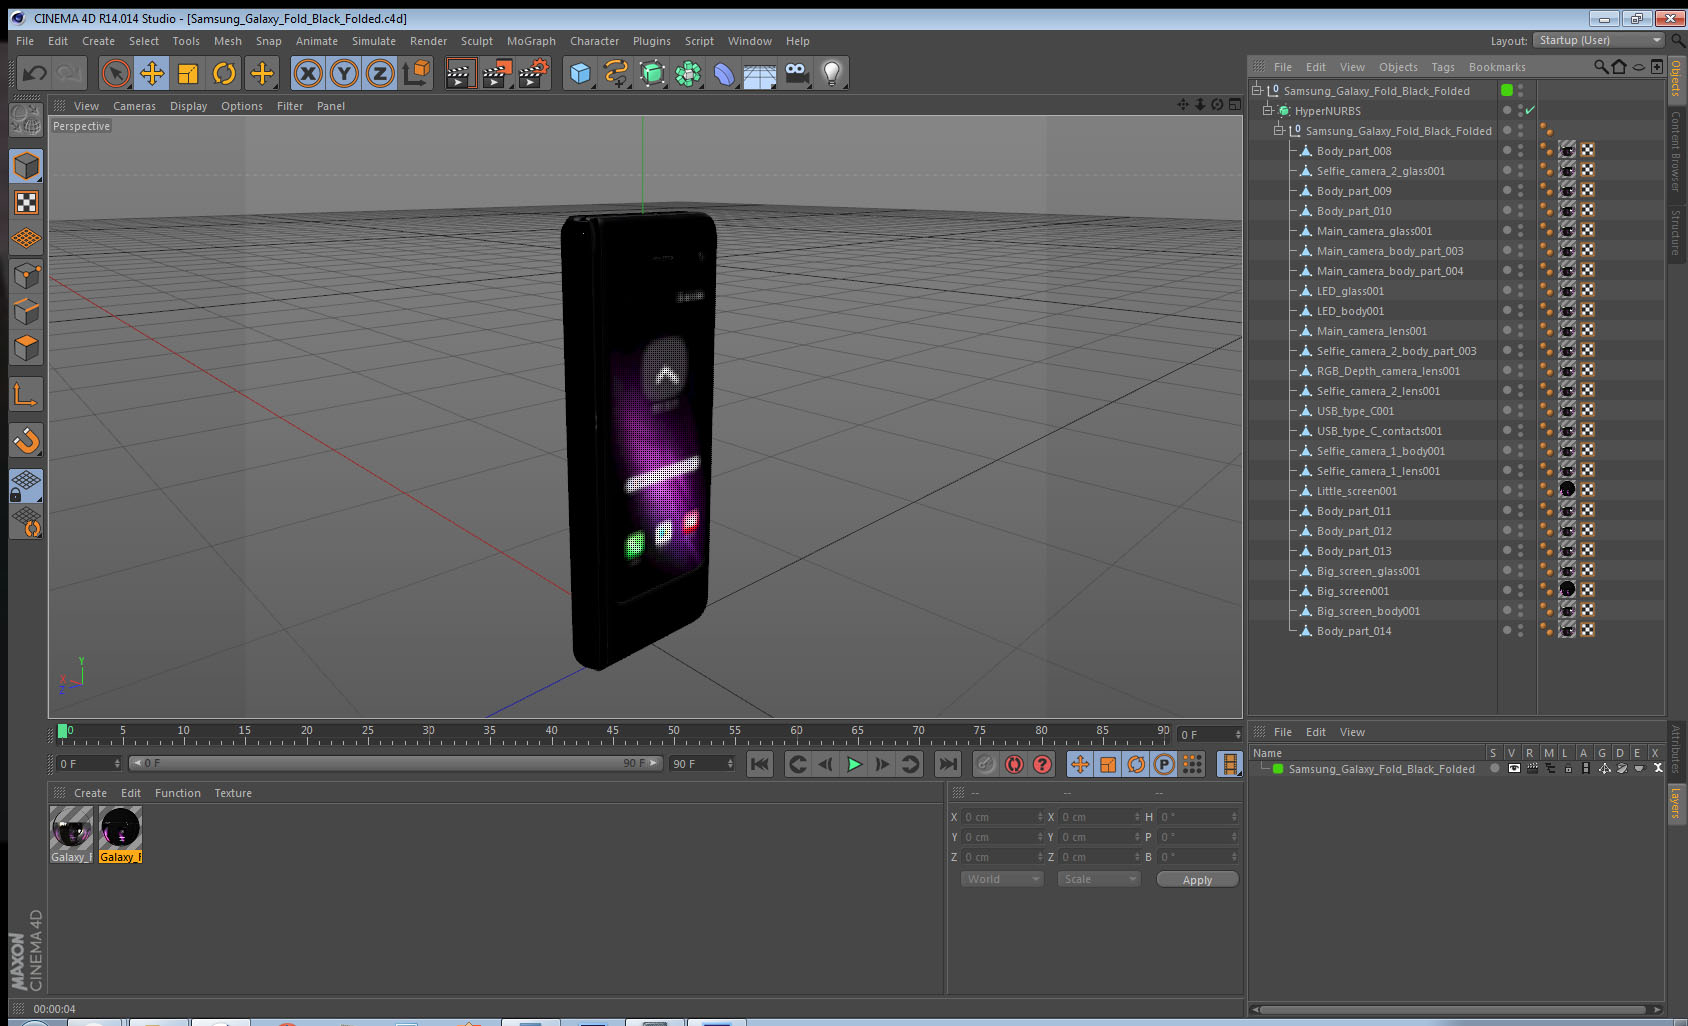Add a Cube primitive object
1688x1026 pixels.
[580, 73]
